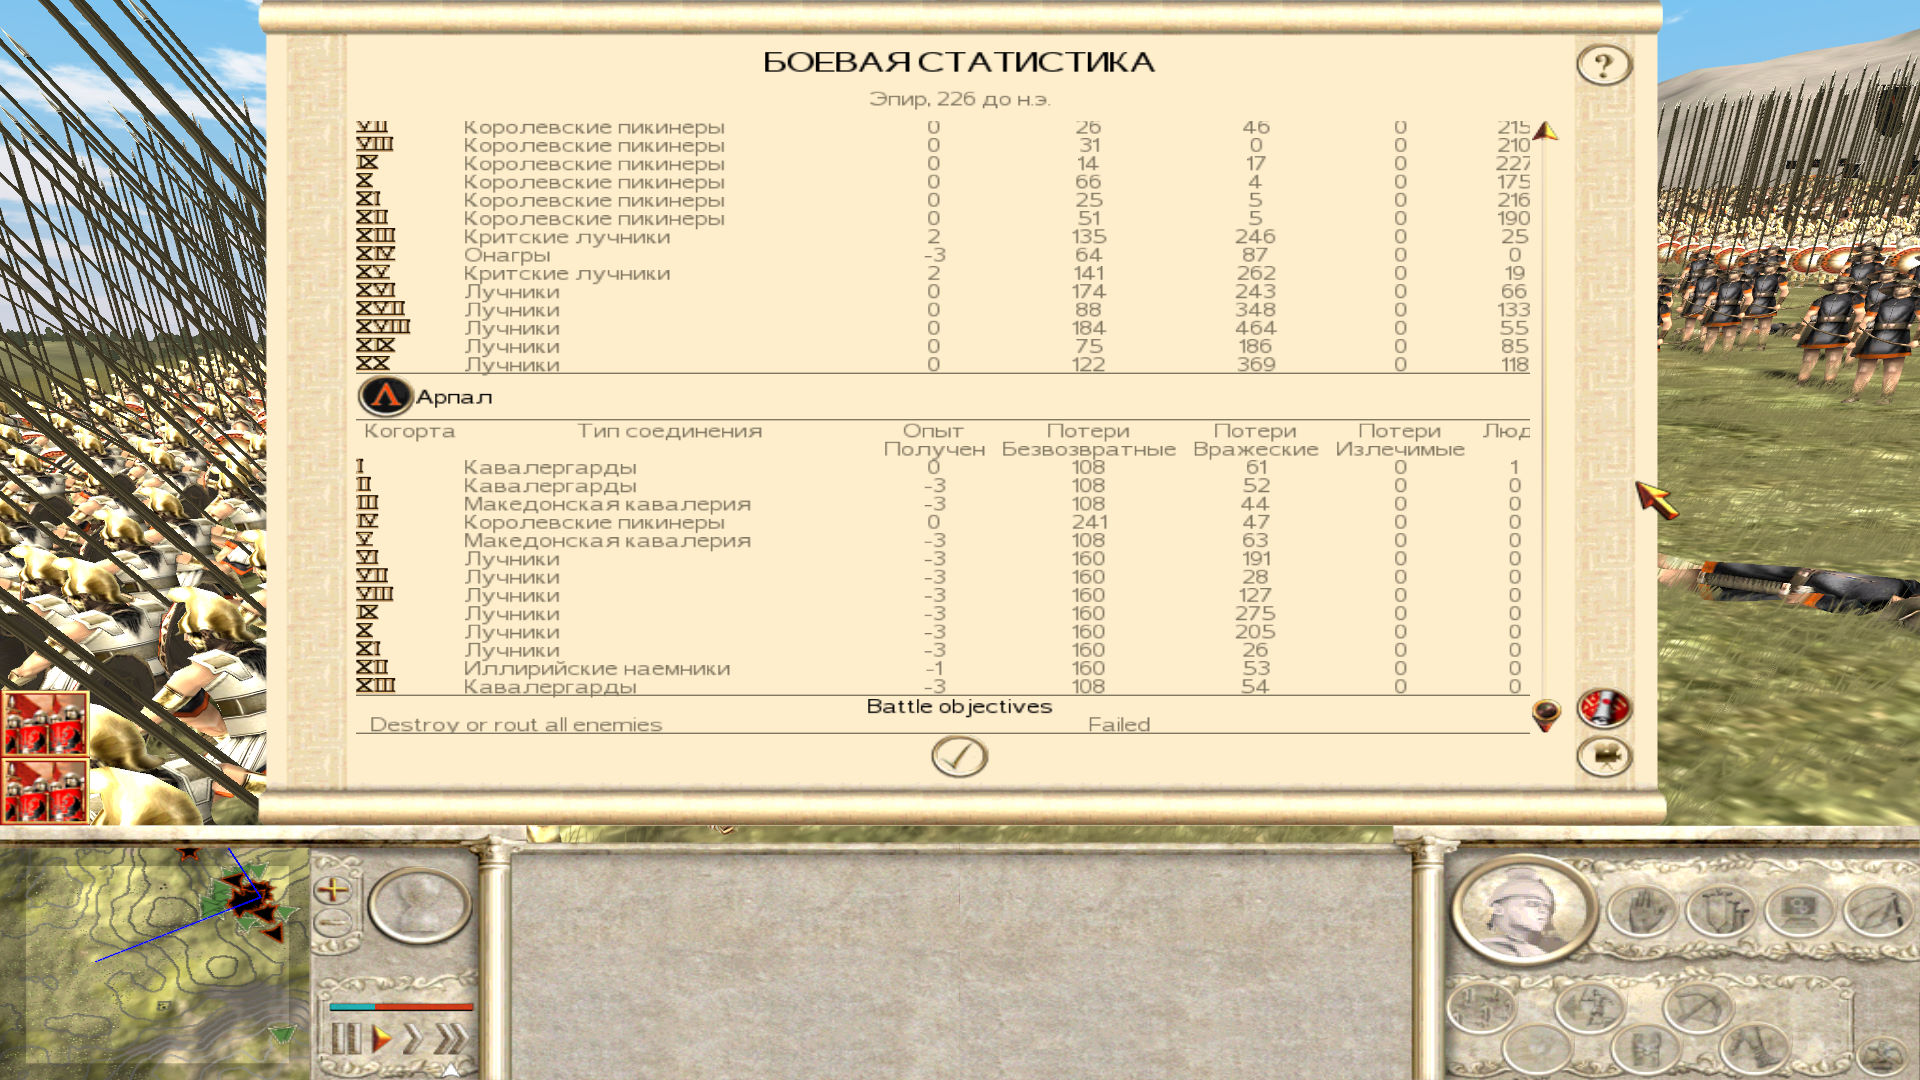Screen dimensions: 1920x1080
Task: Zoom out on the minimap with minus
Action: [333, 922]
